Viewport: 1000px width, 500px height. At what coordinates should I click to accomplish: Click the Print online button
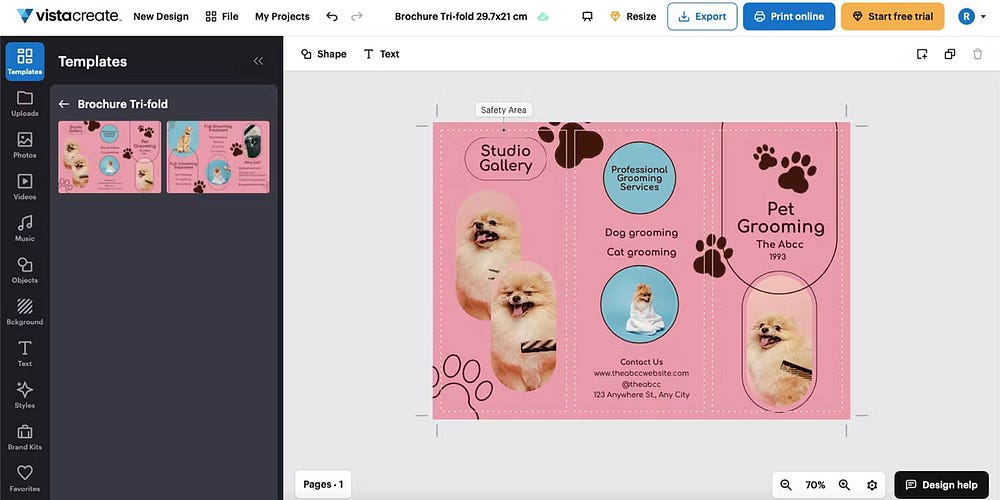click(x=789, y=17)
